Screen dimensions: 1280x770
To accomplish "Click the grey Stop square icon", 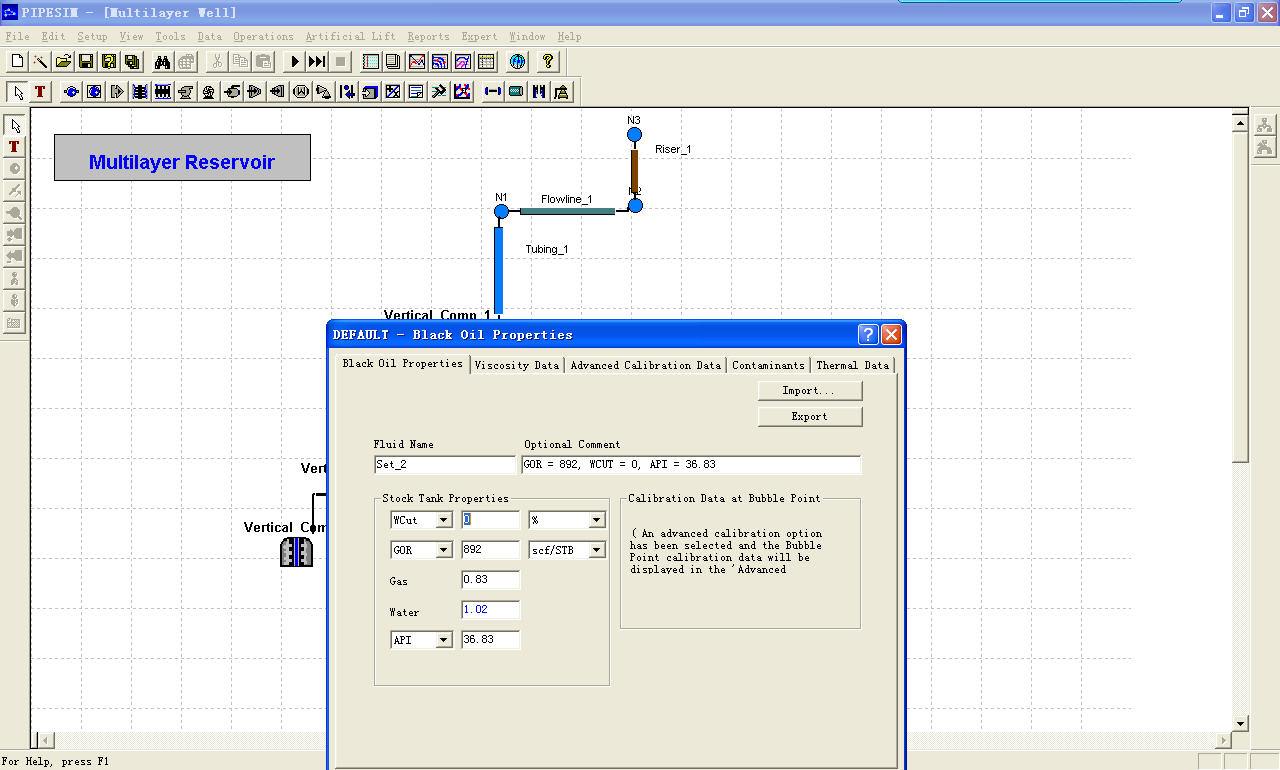I will point(340,61).
